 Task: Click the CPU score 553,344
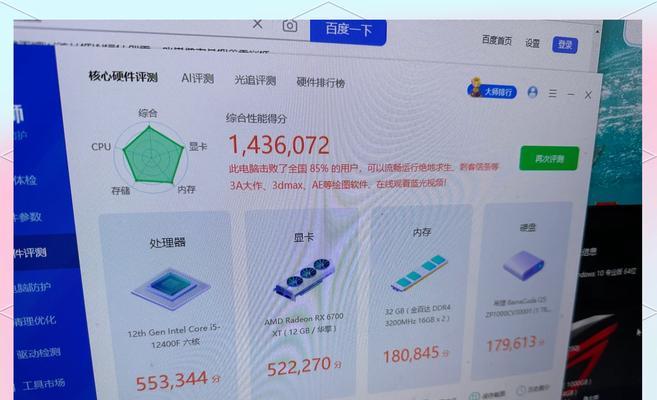pyautogui.click(x=172, y=381)
